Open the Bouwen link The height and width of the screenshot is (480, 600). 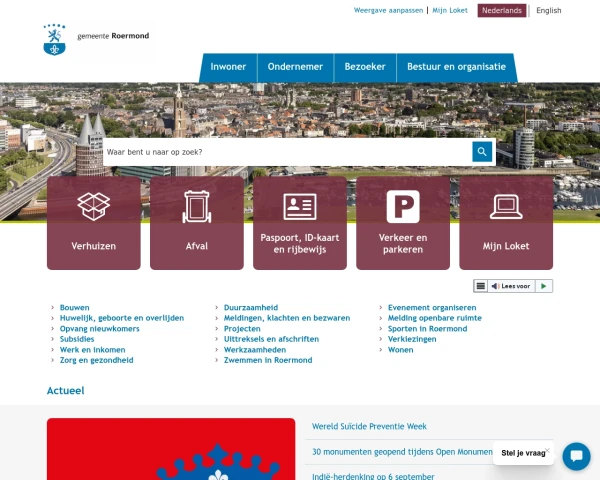(x=75, y=307)
